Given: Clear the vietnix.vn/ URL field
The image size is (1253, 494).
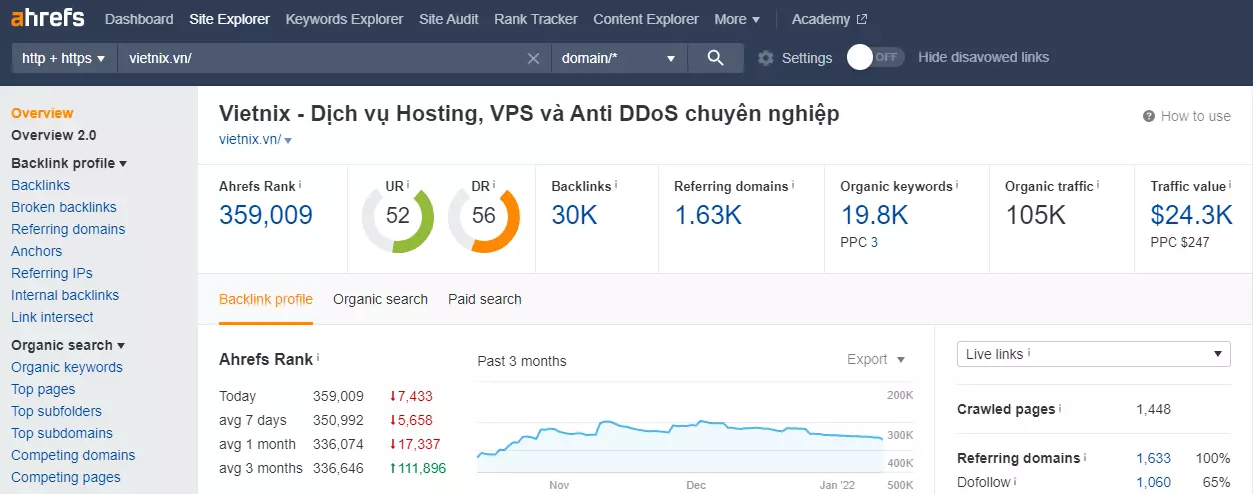Looking at the screenshot, I should (534, 58).
